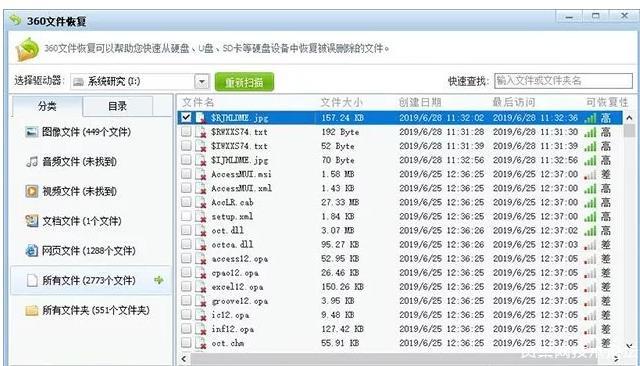Click the file icon of AccessMUI.msi

(x=200, y=174)
